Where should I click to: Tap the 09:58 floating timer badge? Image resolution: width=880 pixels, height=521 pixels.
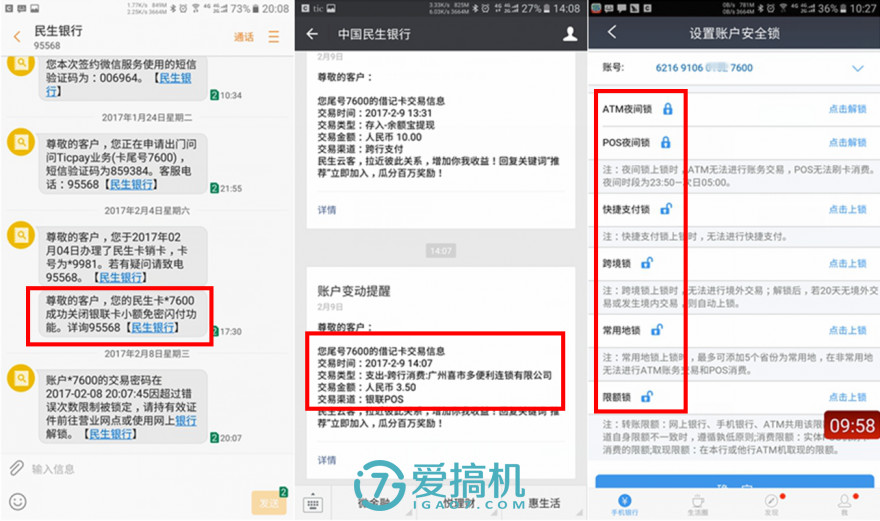coord(851,426)
